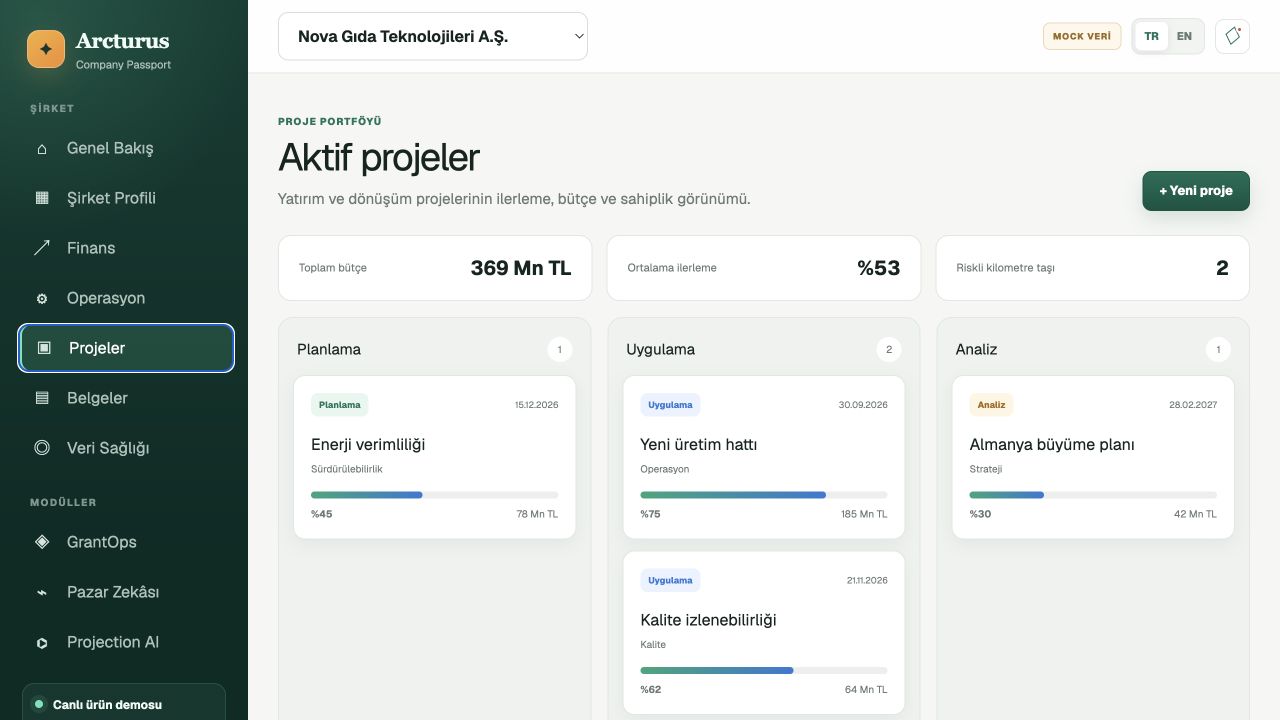Select the Şirket Profili grid icon
Image resolution: width=1280 pixels, height=720 pixels.
click(42, 198)
